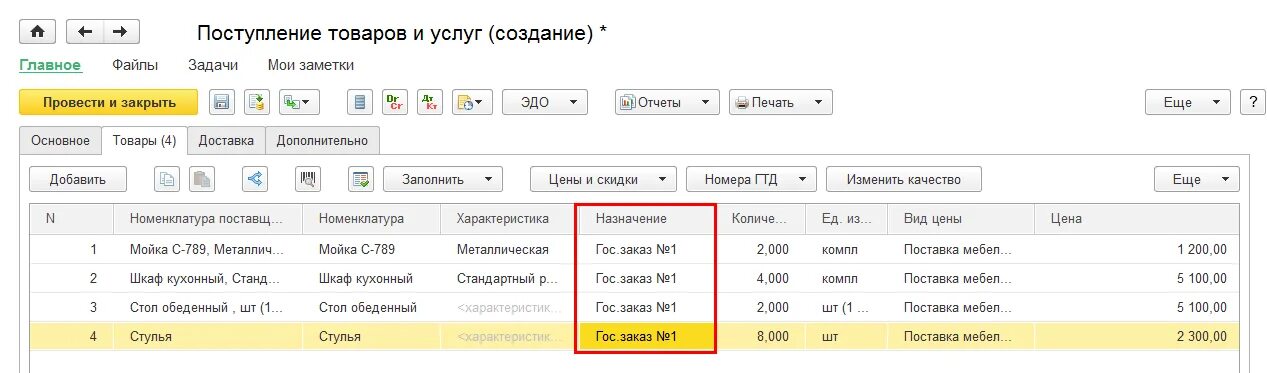This screenshot has width=1267, height=373.
Task: Expand Цены и скидки menu
Action: 603,179
